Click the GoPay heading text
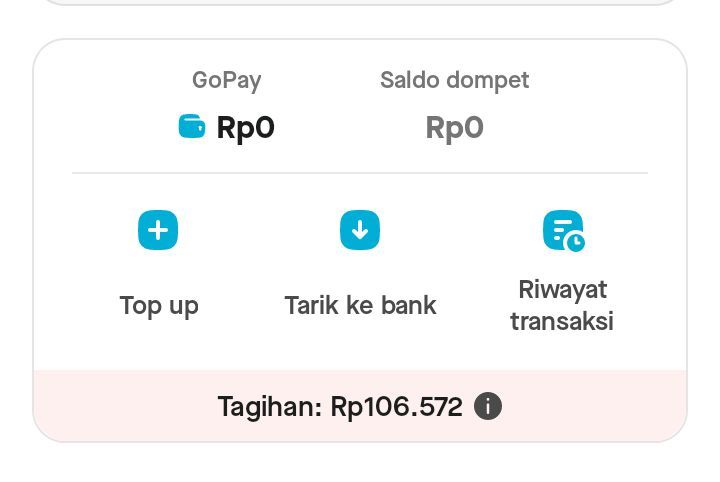The width and height of the screenshot is (720, 482). 227,81
